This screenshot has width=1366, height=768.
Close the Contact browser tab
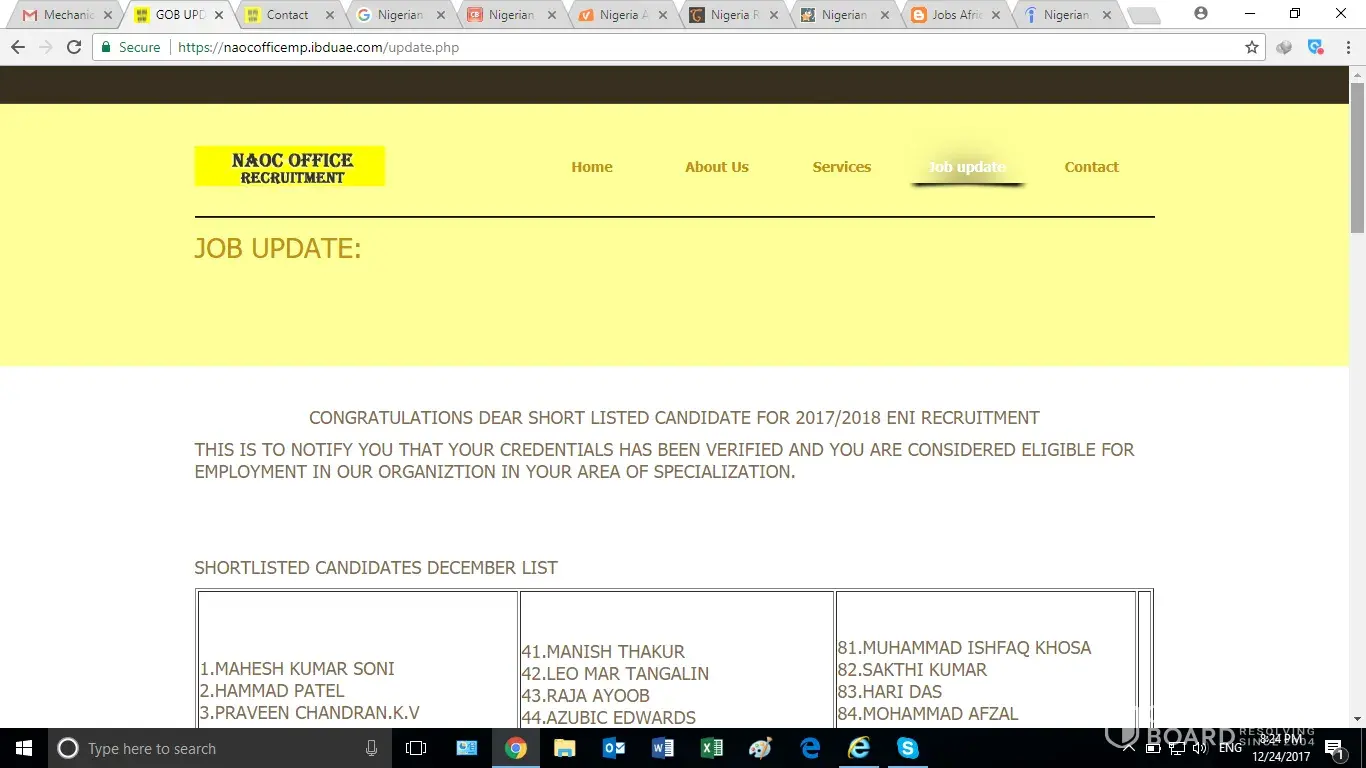[330, 15]
